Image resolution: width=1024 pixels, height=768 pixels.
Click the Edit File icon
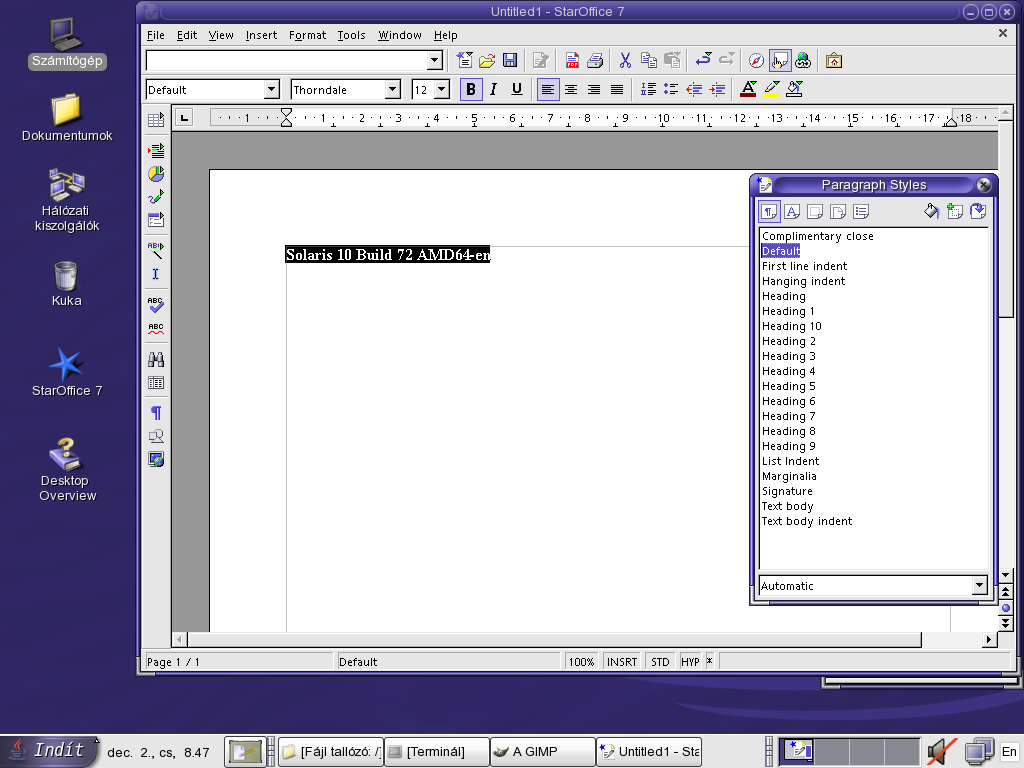click(x=540, y=61)
